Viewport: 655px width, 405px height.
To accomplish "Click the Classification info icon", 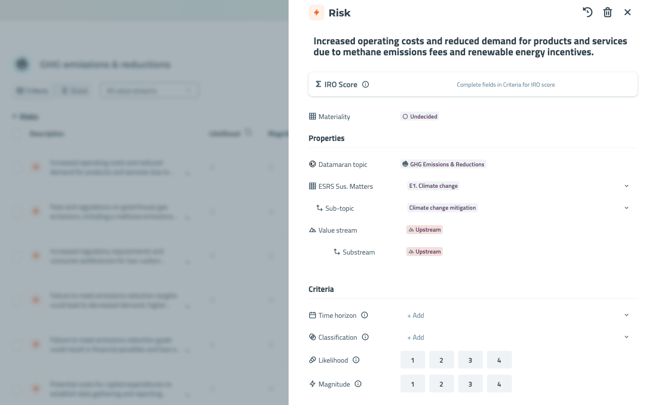I will tap(365, 337).
